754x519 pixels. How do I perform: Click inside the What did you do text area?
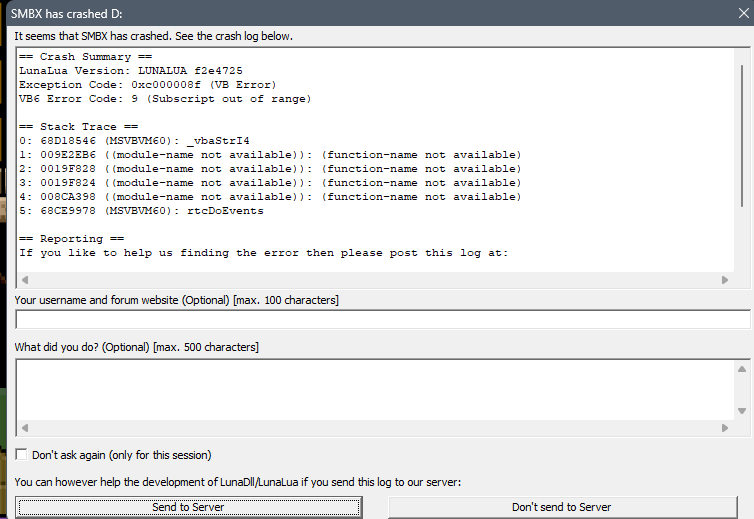[375, 390]
